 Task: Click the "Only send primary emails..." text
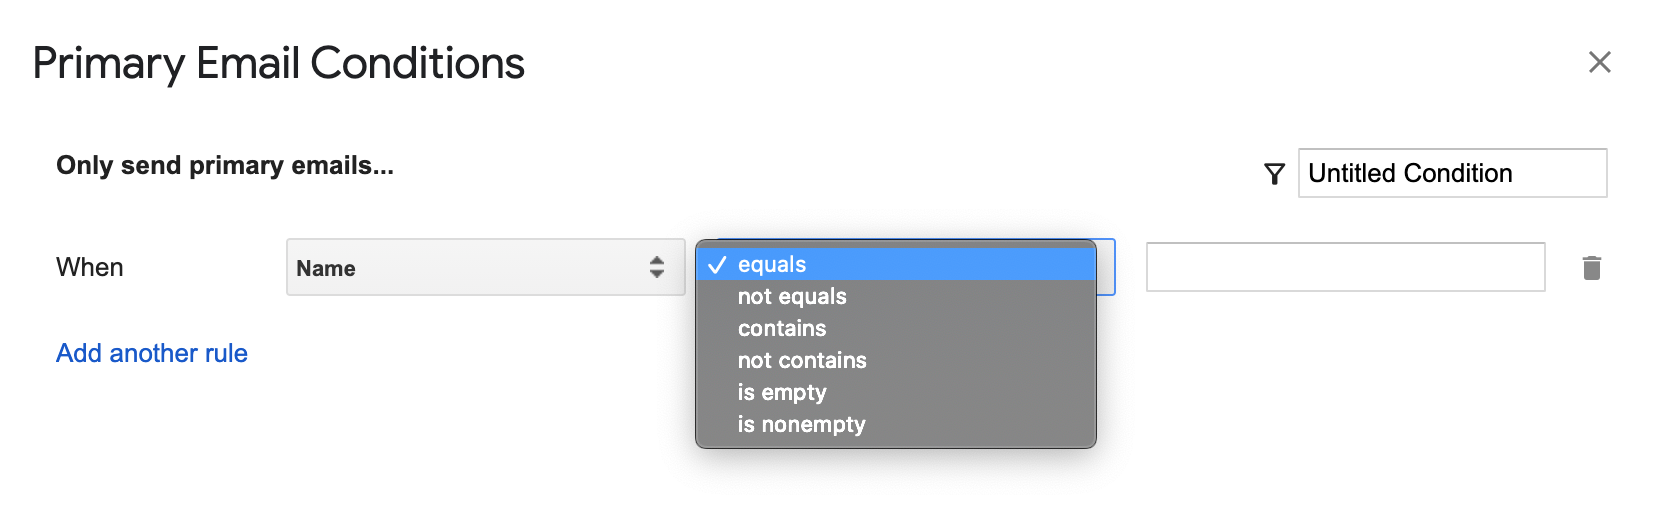(x=225, y=165)
